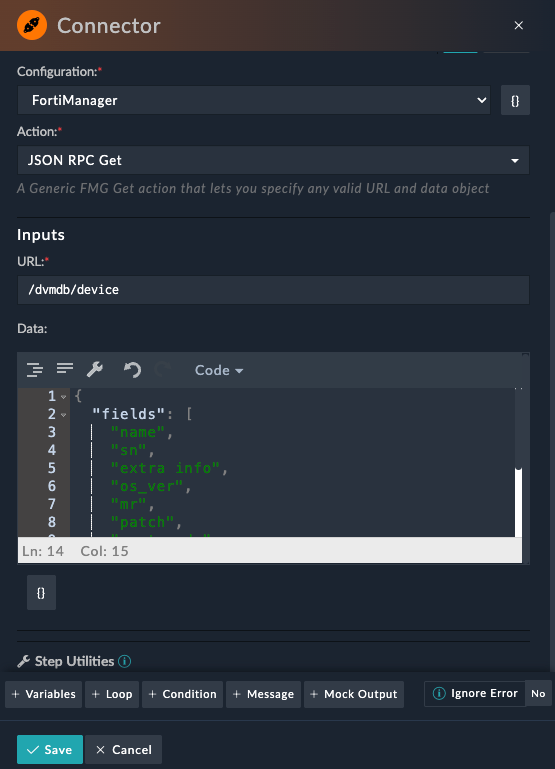Open the JSON RPC Get action dropdown

(x=273, y=160)
